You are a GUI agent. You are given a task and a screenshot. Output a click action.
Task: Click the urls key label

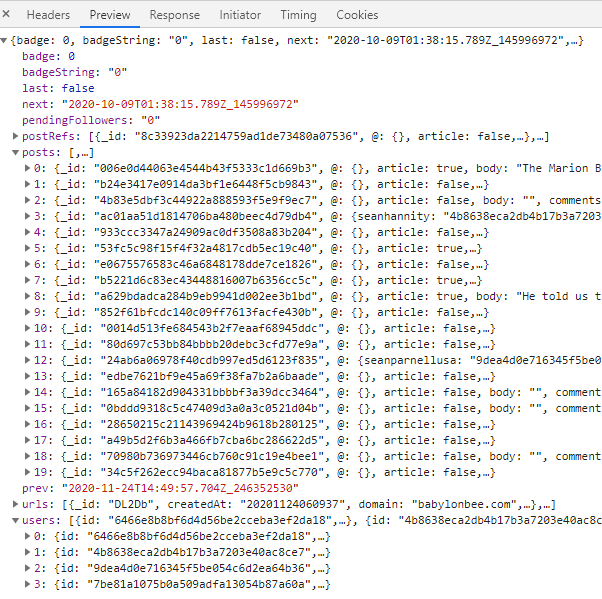click(x=35, y=504)
